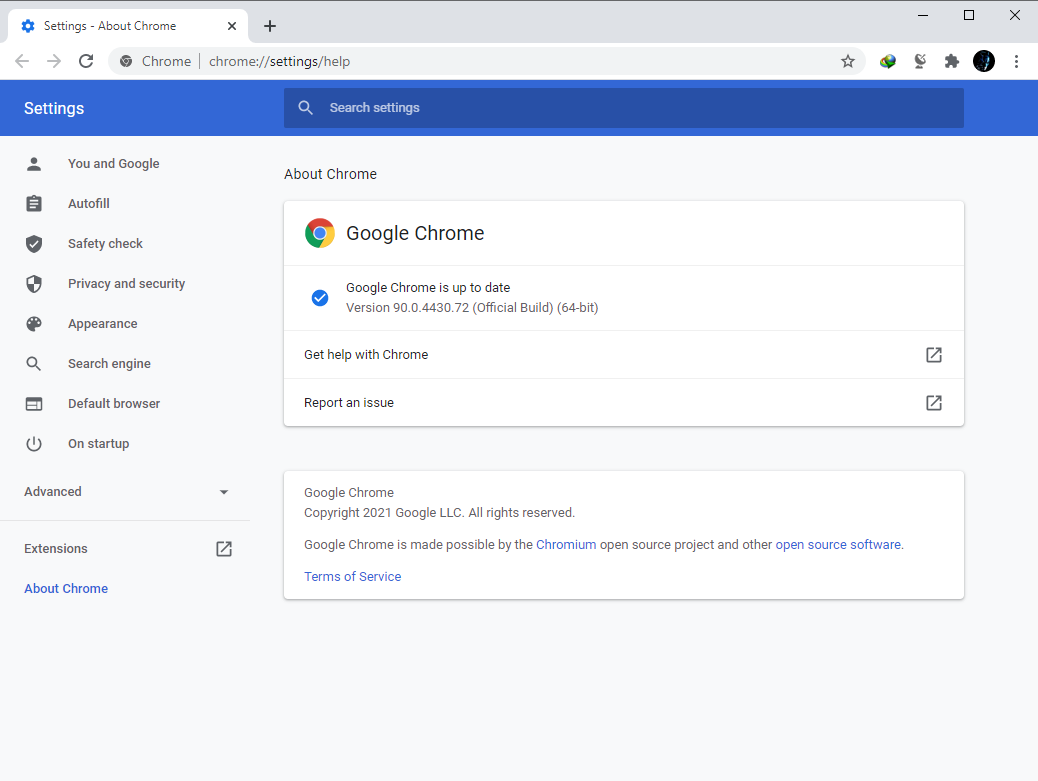The height and width of the screenshot is (781, 1038).
Task: Expand the Advanced section arrow
Action: pos(224,492)
